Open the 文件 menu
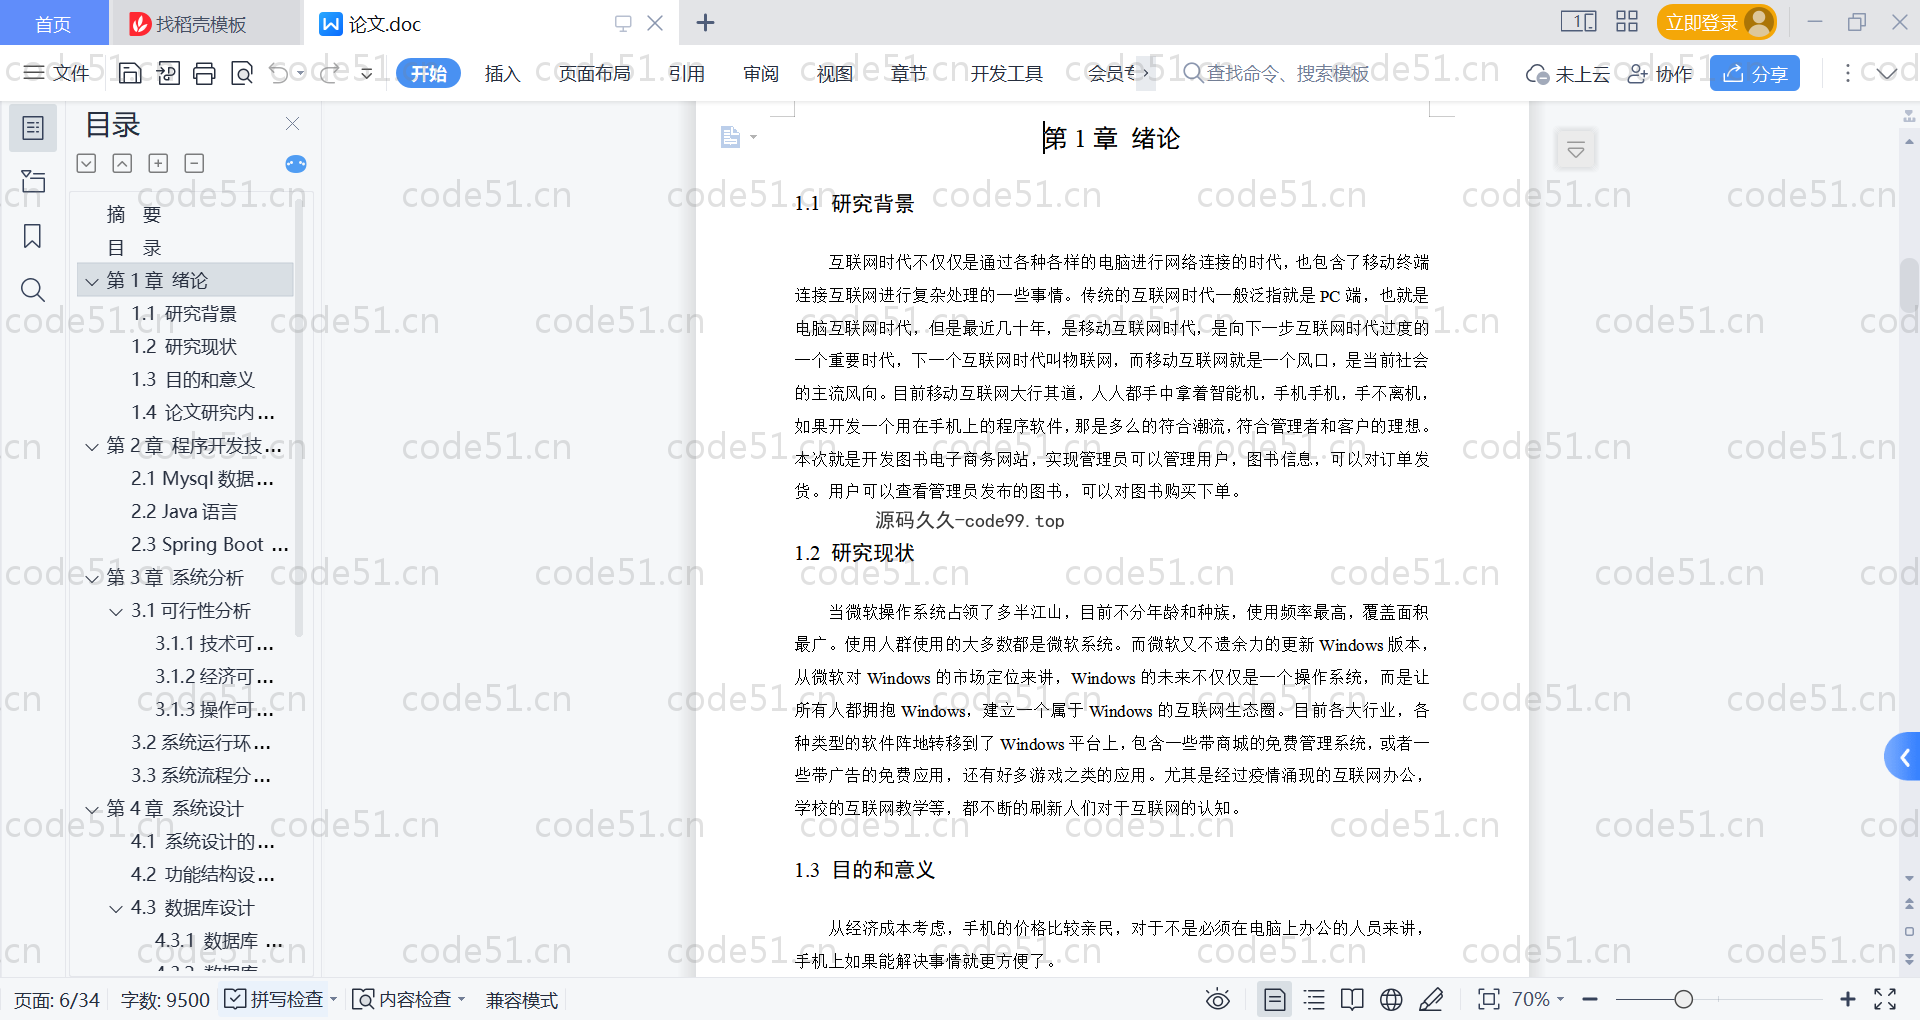Image resolution: width=1920 pixels, height=1020 pixels. click(57, 73)
